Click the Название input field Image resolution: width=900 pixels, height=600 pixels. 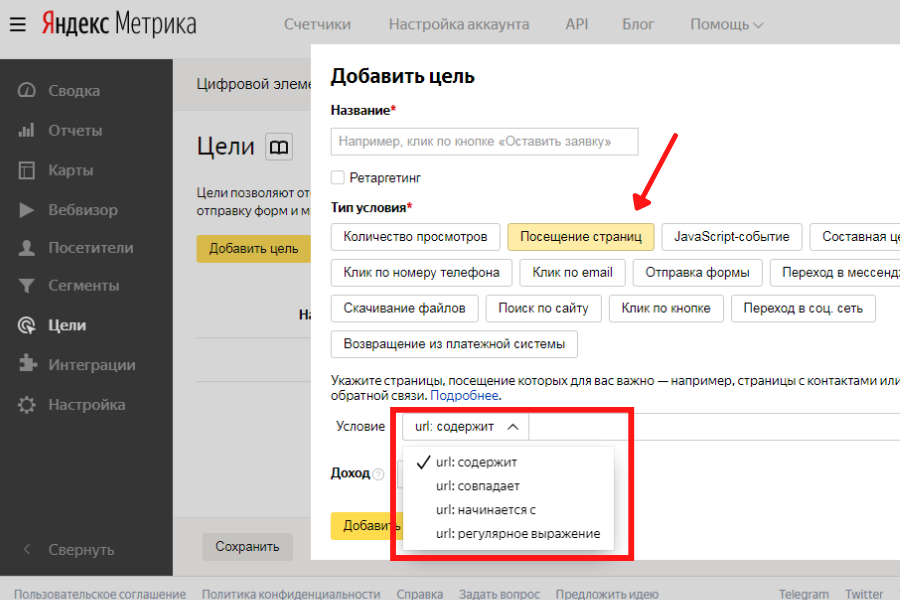[484, 142]
